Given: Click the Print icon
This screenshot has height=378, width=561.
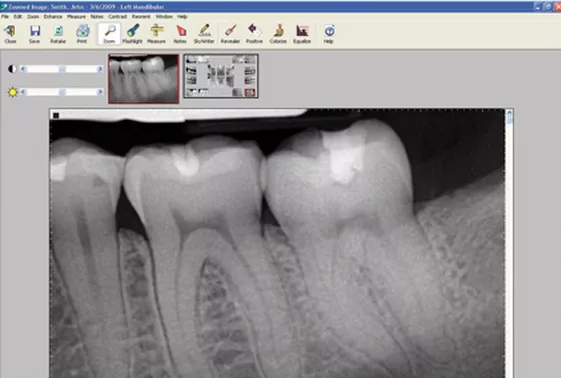Looking at the screenshot, I should 82,34.
